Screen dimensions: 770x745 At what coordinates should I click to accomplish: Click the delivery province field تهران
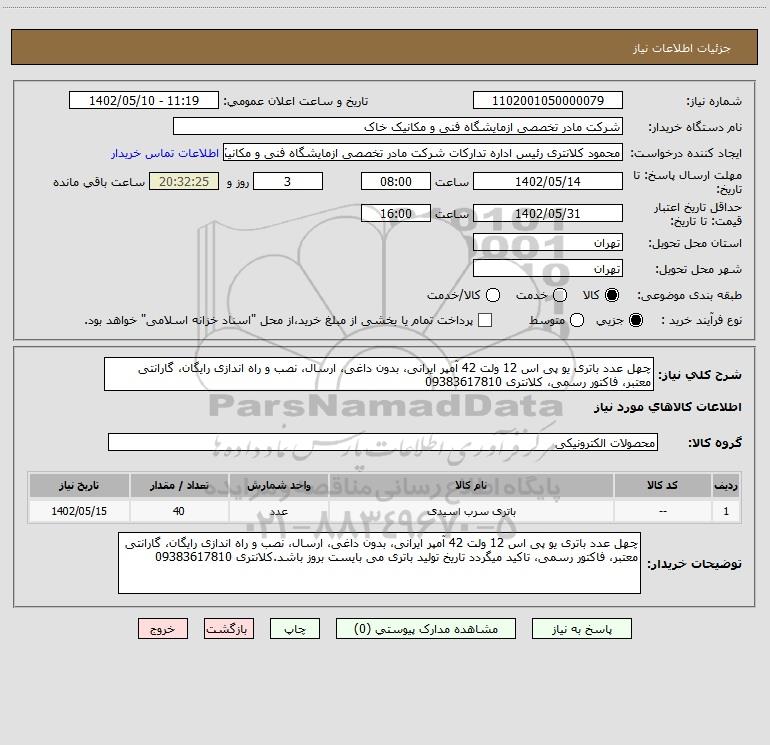point(548,242)
